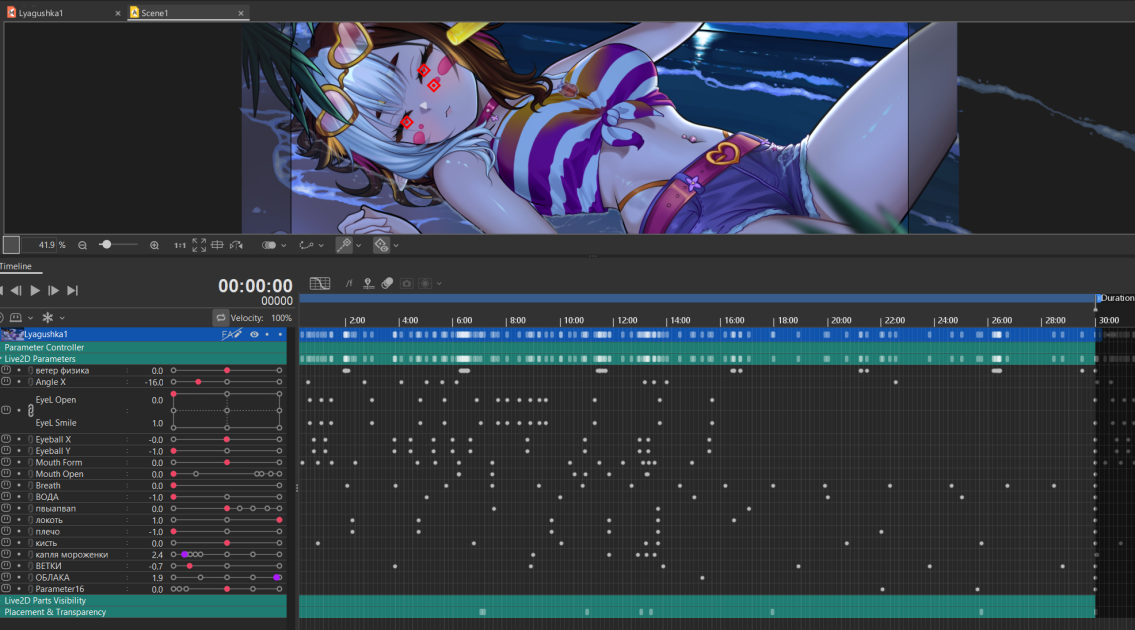
Task: Click the Lyagushka1 track thumbnail
Action: coord(12,335)
